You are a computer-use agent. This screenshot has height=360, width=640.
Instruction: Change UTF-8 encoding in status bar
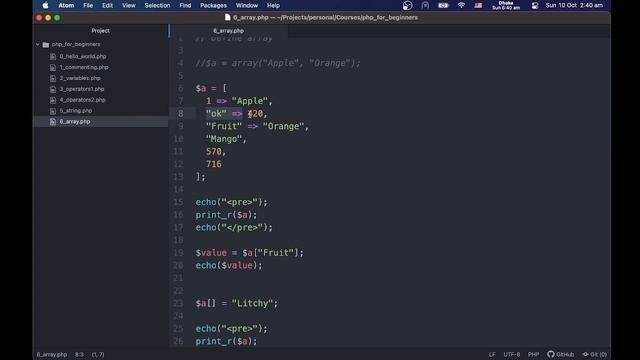click(x=511, y=354)
